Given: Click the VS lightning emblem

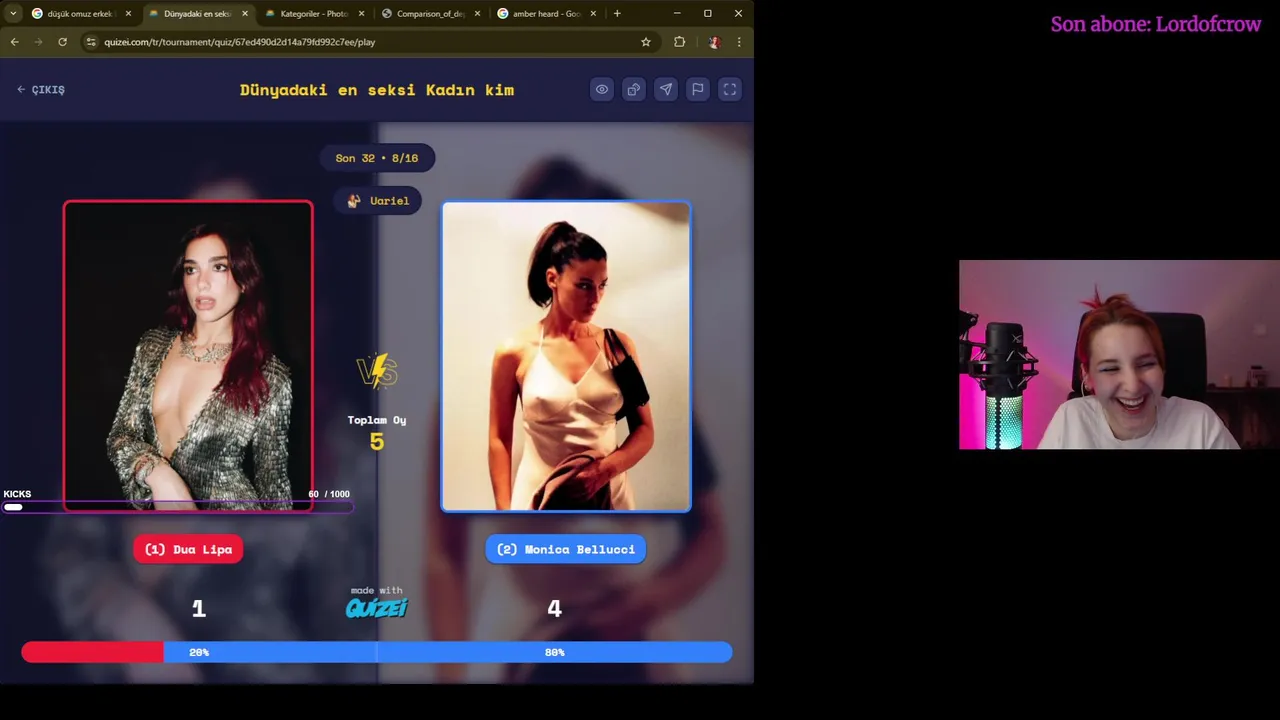Looking at the screenshot, I should 377,371.
